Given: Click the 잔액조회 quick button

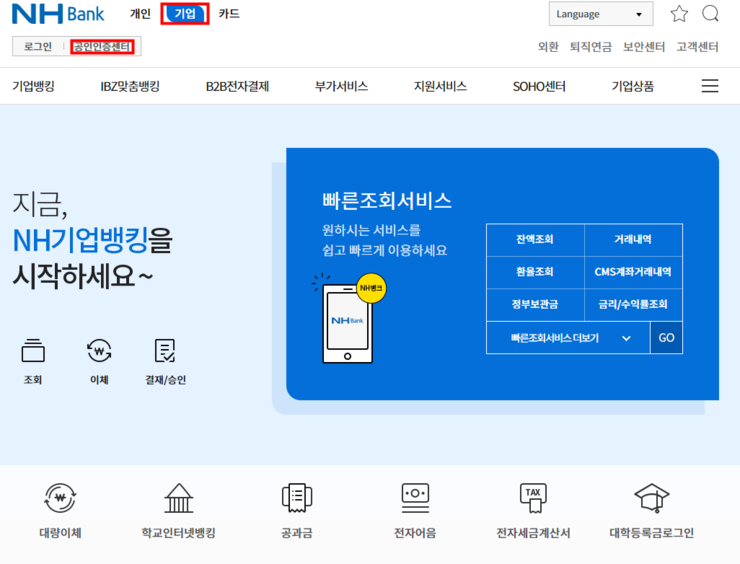Looking at the screenshot, I should [x=535, y=240].
